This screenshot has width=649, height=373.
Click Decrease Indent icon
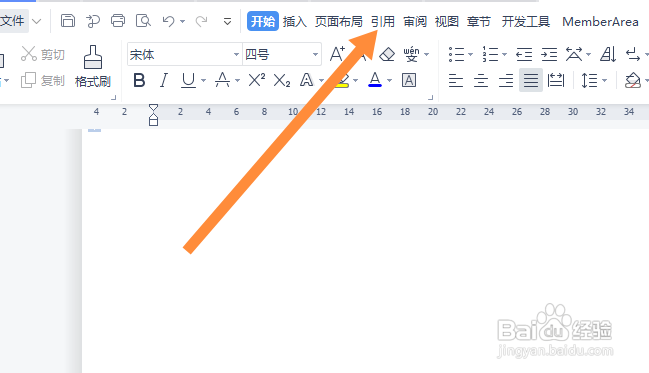524,54
